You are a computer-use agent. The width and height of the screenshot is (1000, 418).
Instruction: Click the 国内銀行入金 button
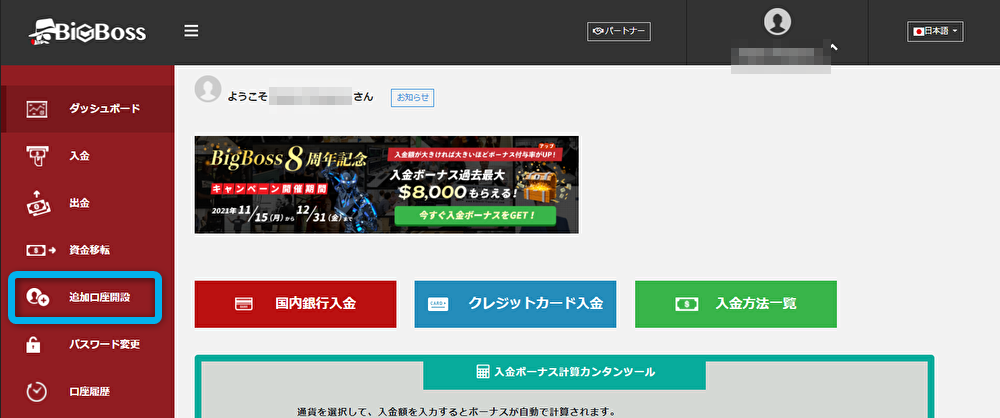[x=295, y=304]
